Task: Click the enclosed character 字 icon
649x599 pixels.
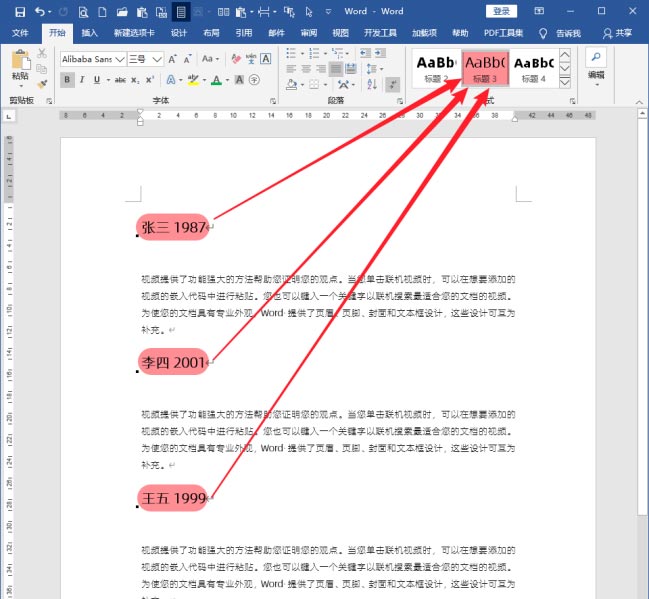Action: pos(255,80)
